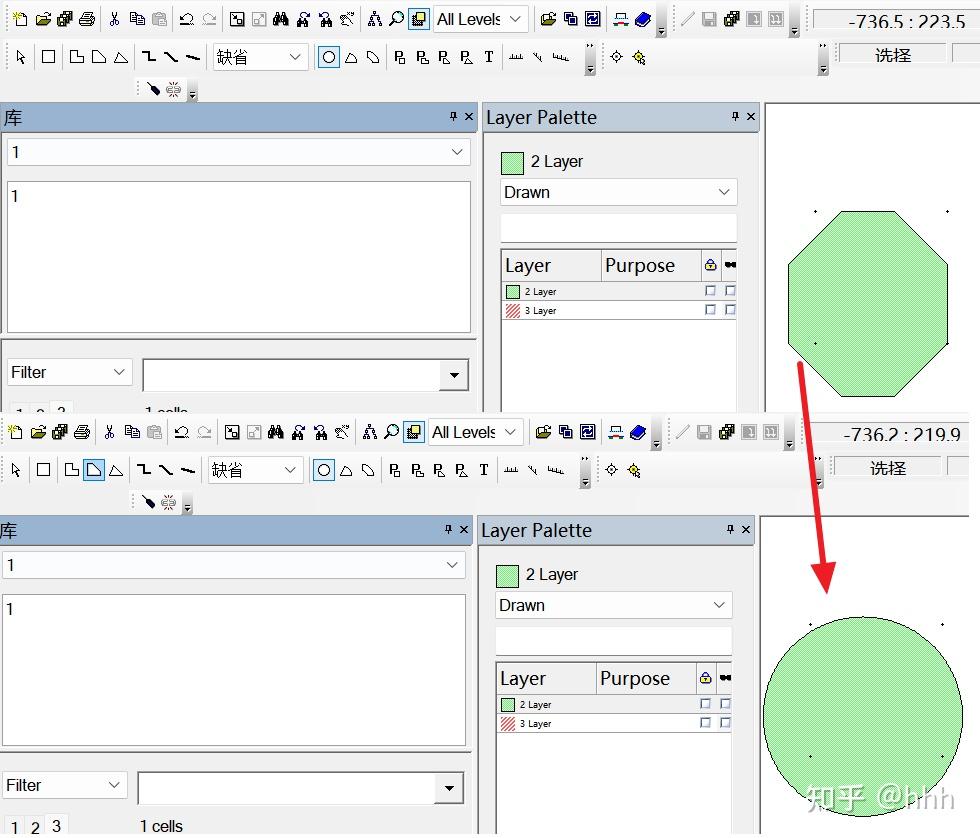Click the 选择 button in the upper window
980x838 pixels.
(892, 56)
